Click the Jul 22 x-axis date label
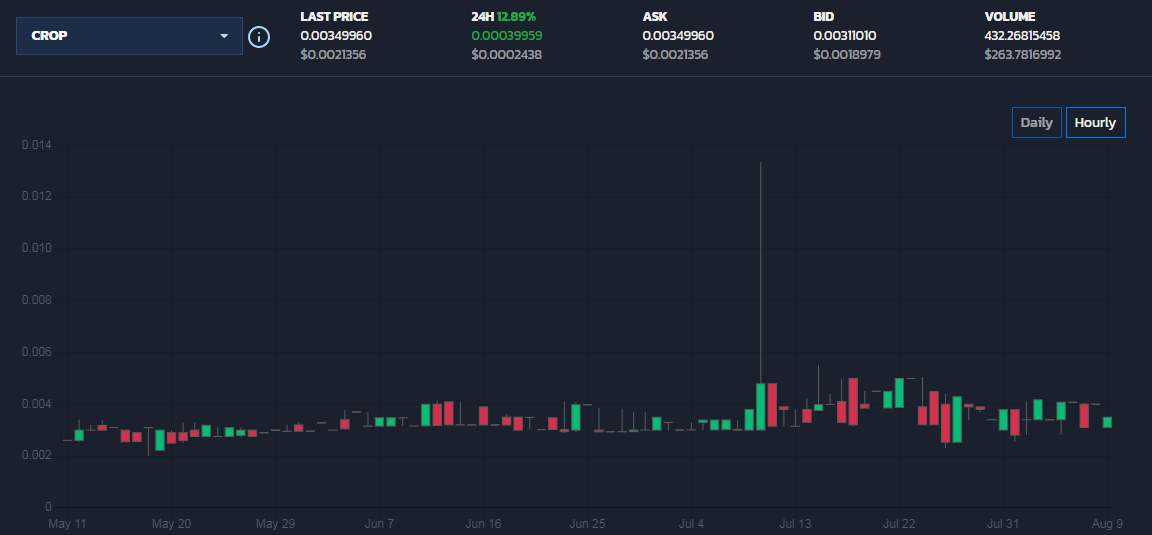The height and width of the screenshot is (535, 1152). [x=899, y=524]
